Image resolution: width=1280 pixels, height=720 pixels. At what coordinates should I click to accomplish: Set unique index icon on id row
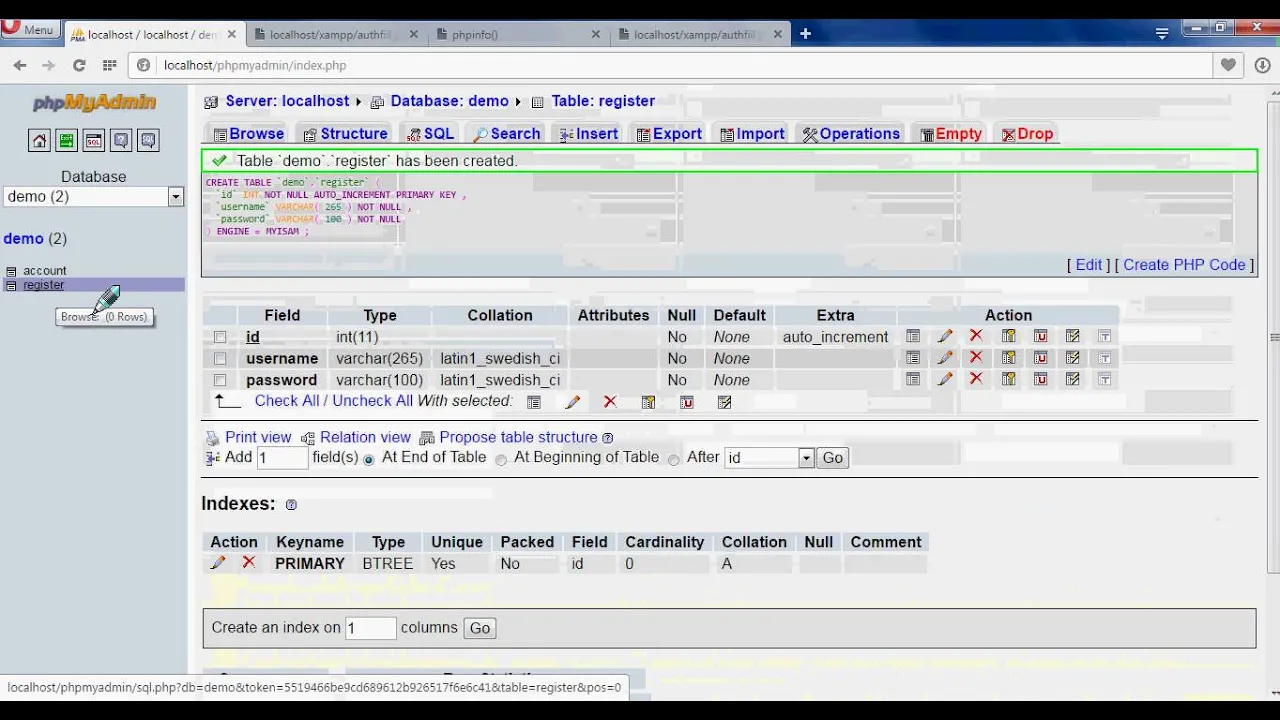[x=1040, y=337]
